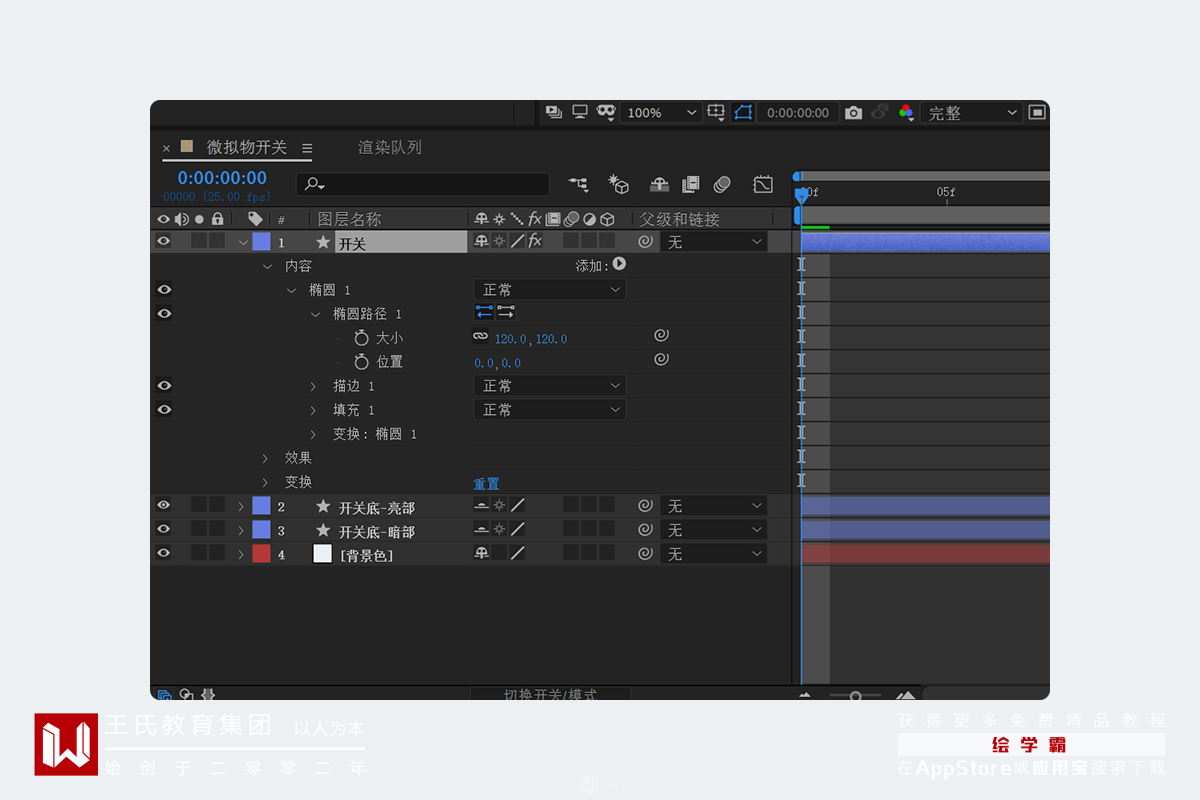
Task: Click the primary viewer monitor icon
Action: pyautogui.click(x=580, y=112)
